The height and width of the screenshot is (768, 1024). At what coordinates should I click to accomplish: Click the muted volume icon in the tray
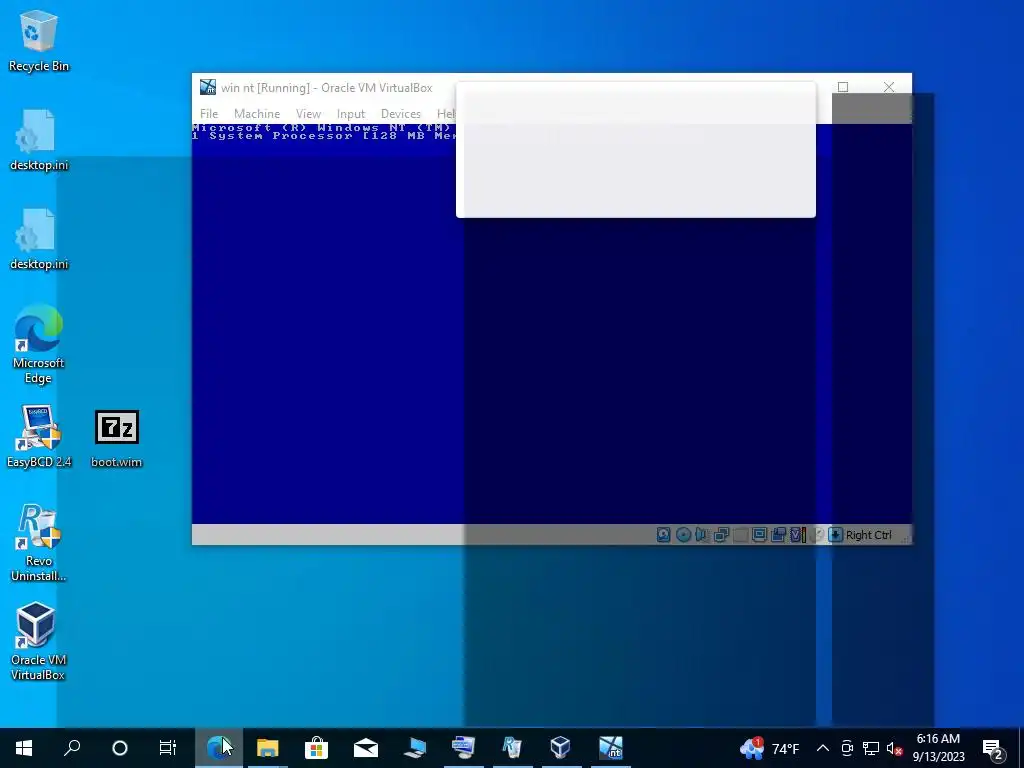tap(894, 748)
